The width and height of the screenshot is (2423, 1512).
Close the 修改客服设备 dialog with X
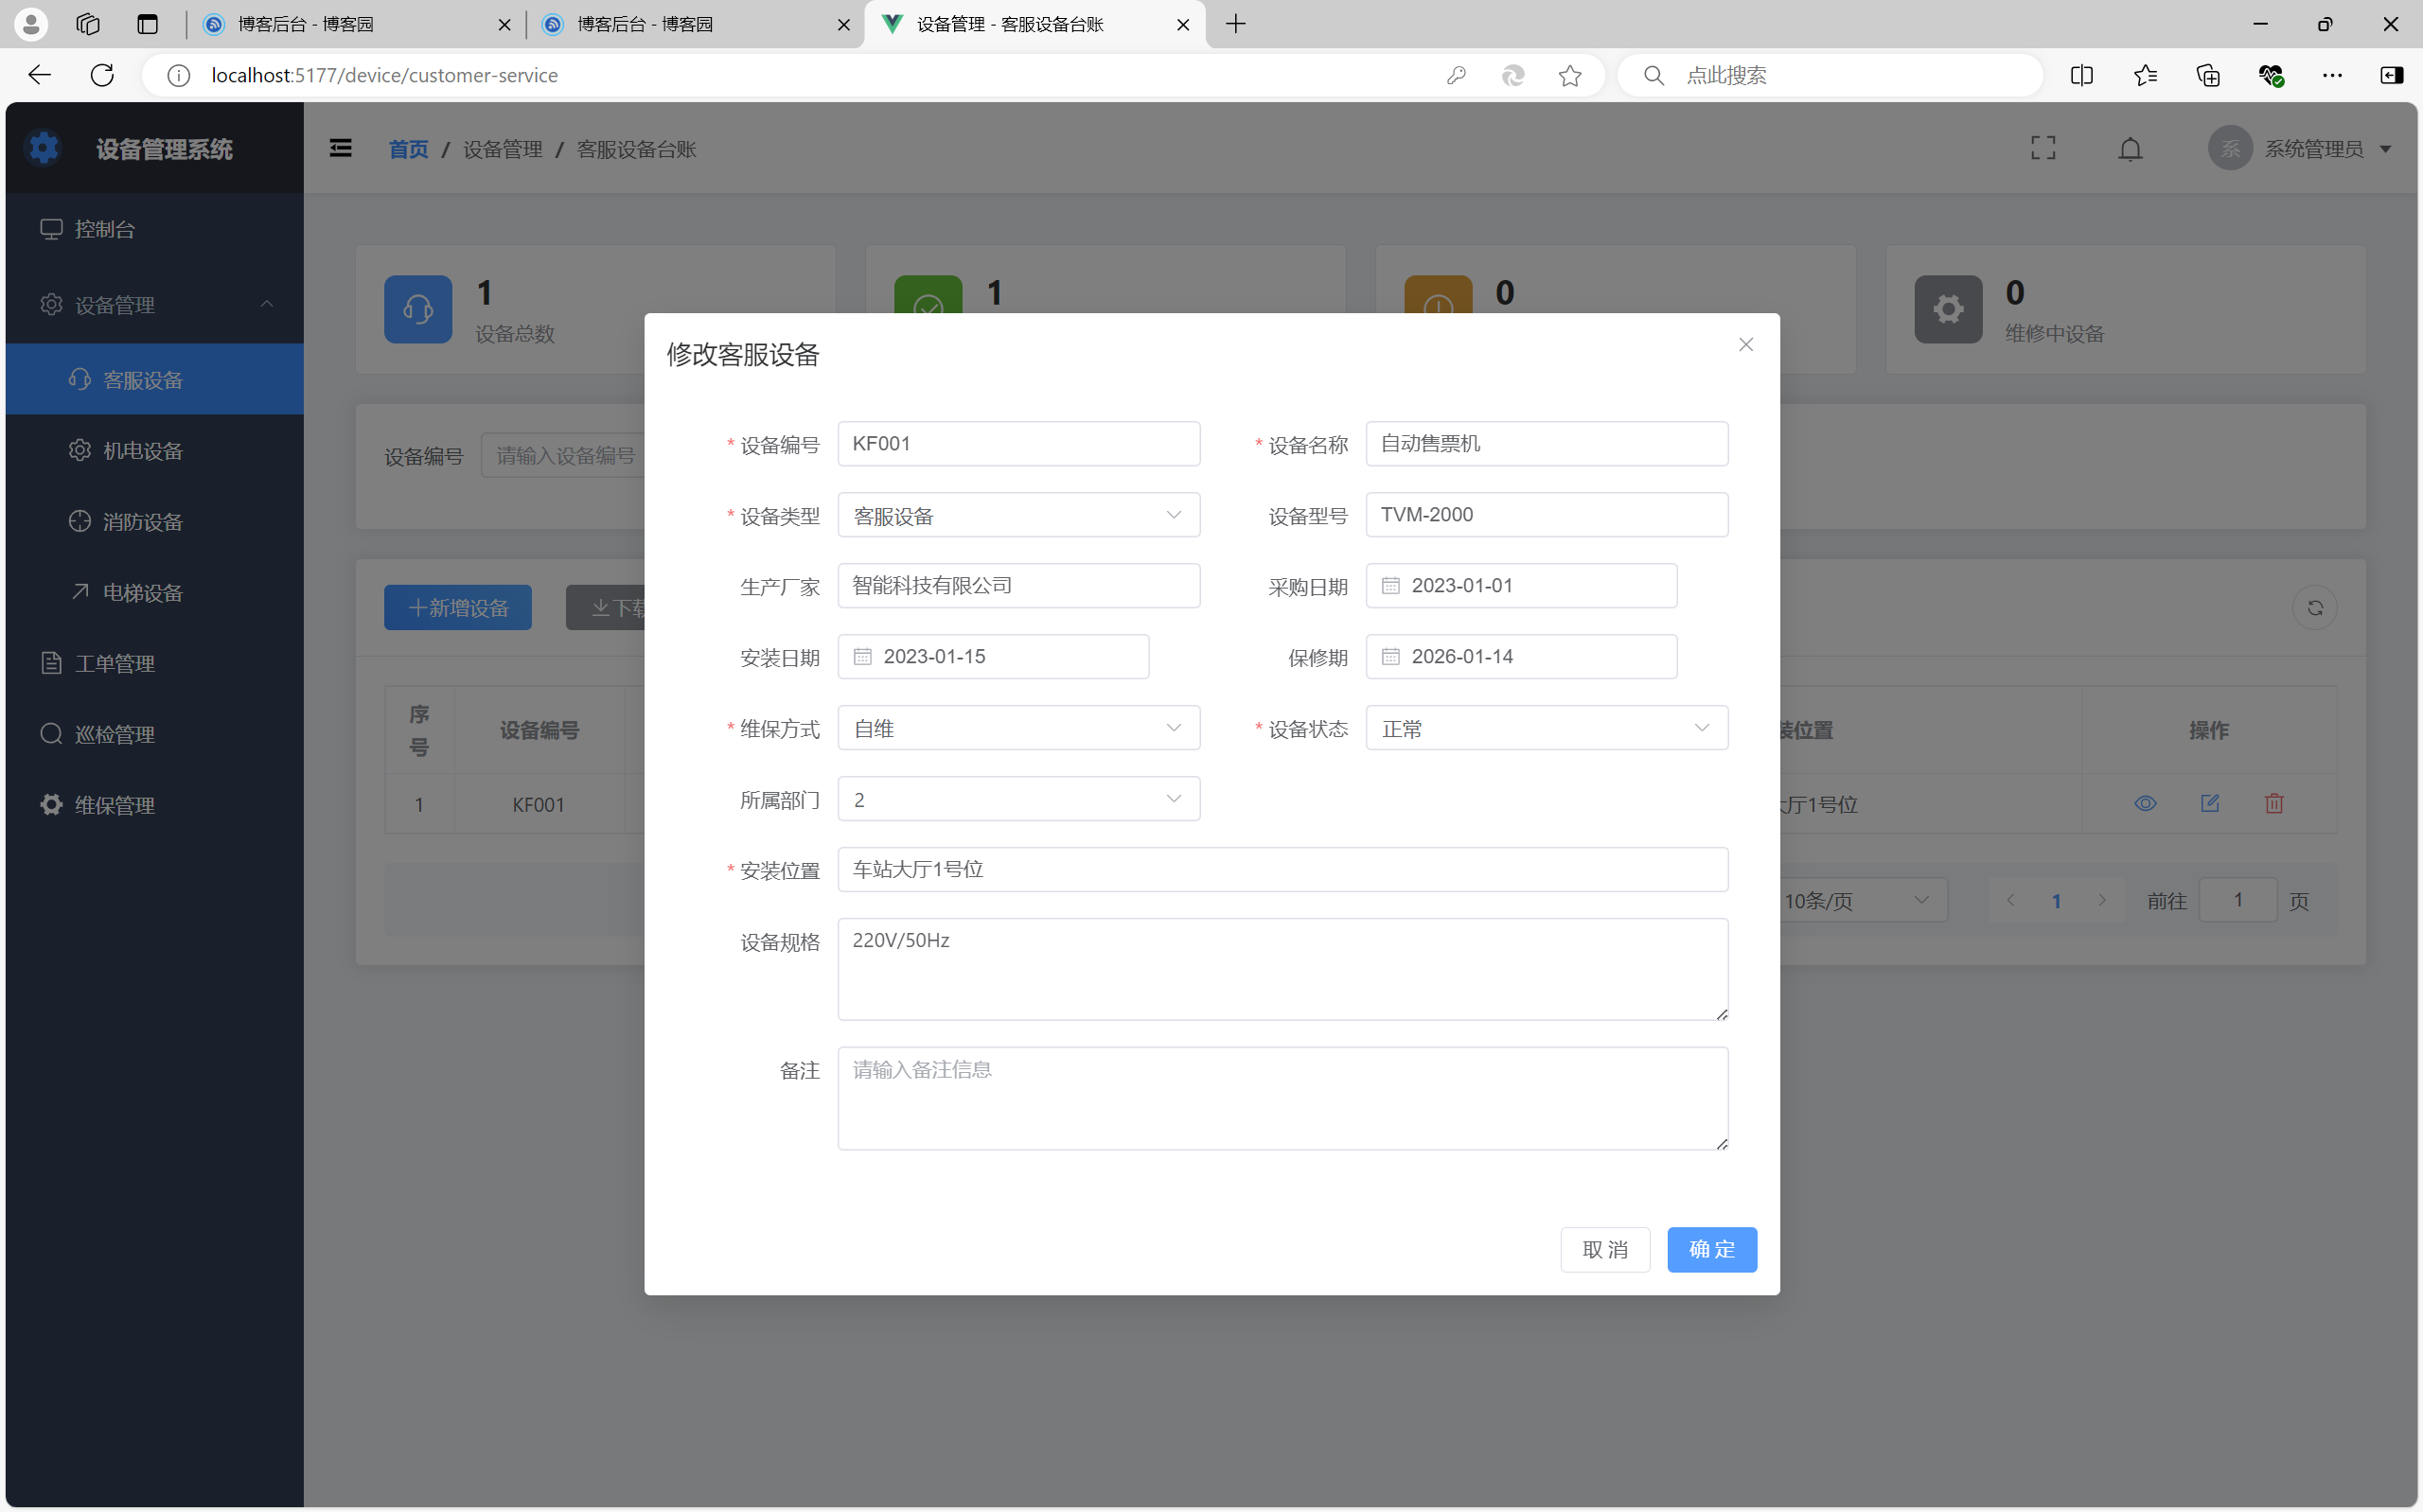[1745, 344]
